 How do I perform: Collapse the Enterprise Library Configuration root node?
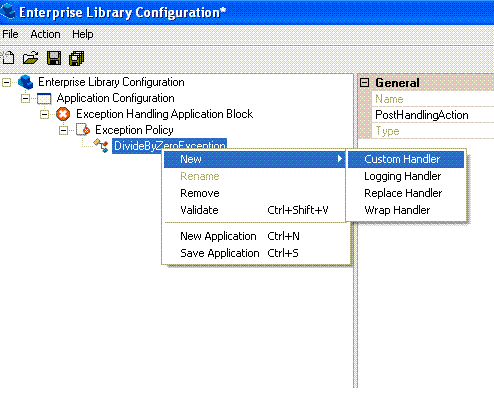click(7, 82)
